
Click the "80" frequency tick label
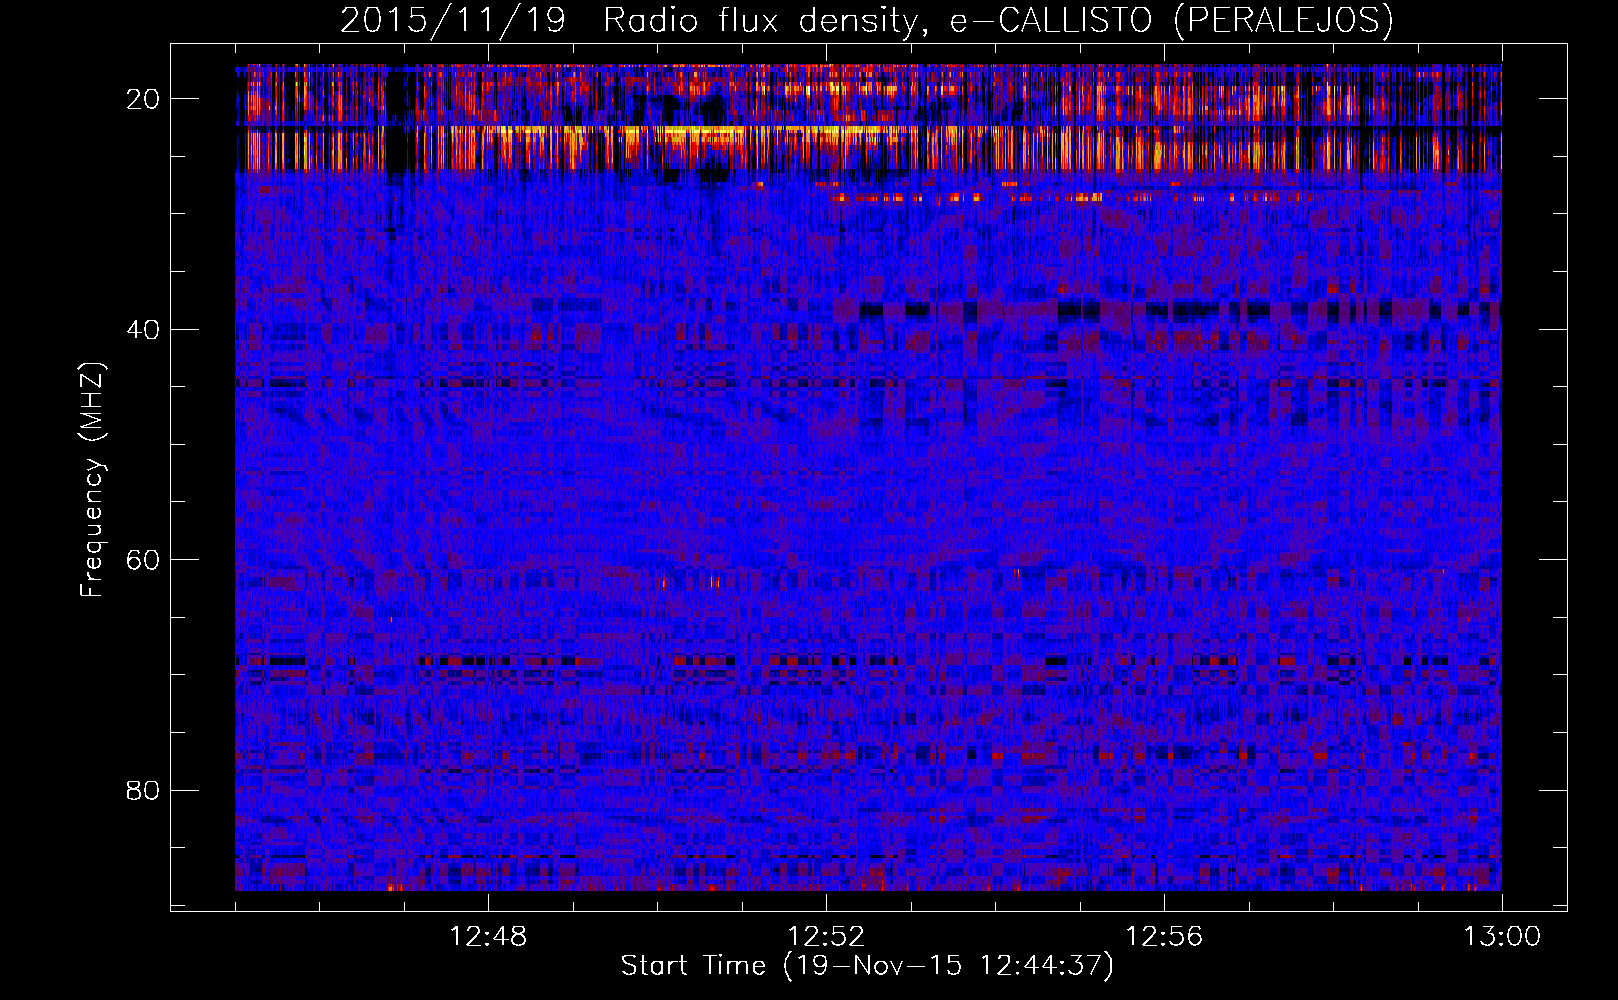(x=143, y=790)
